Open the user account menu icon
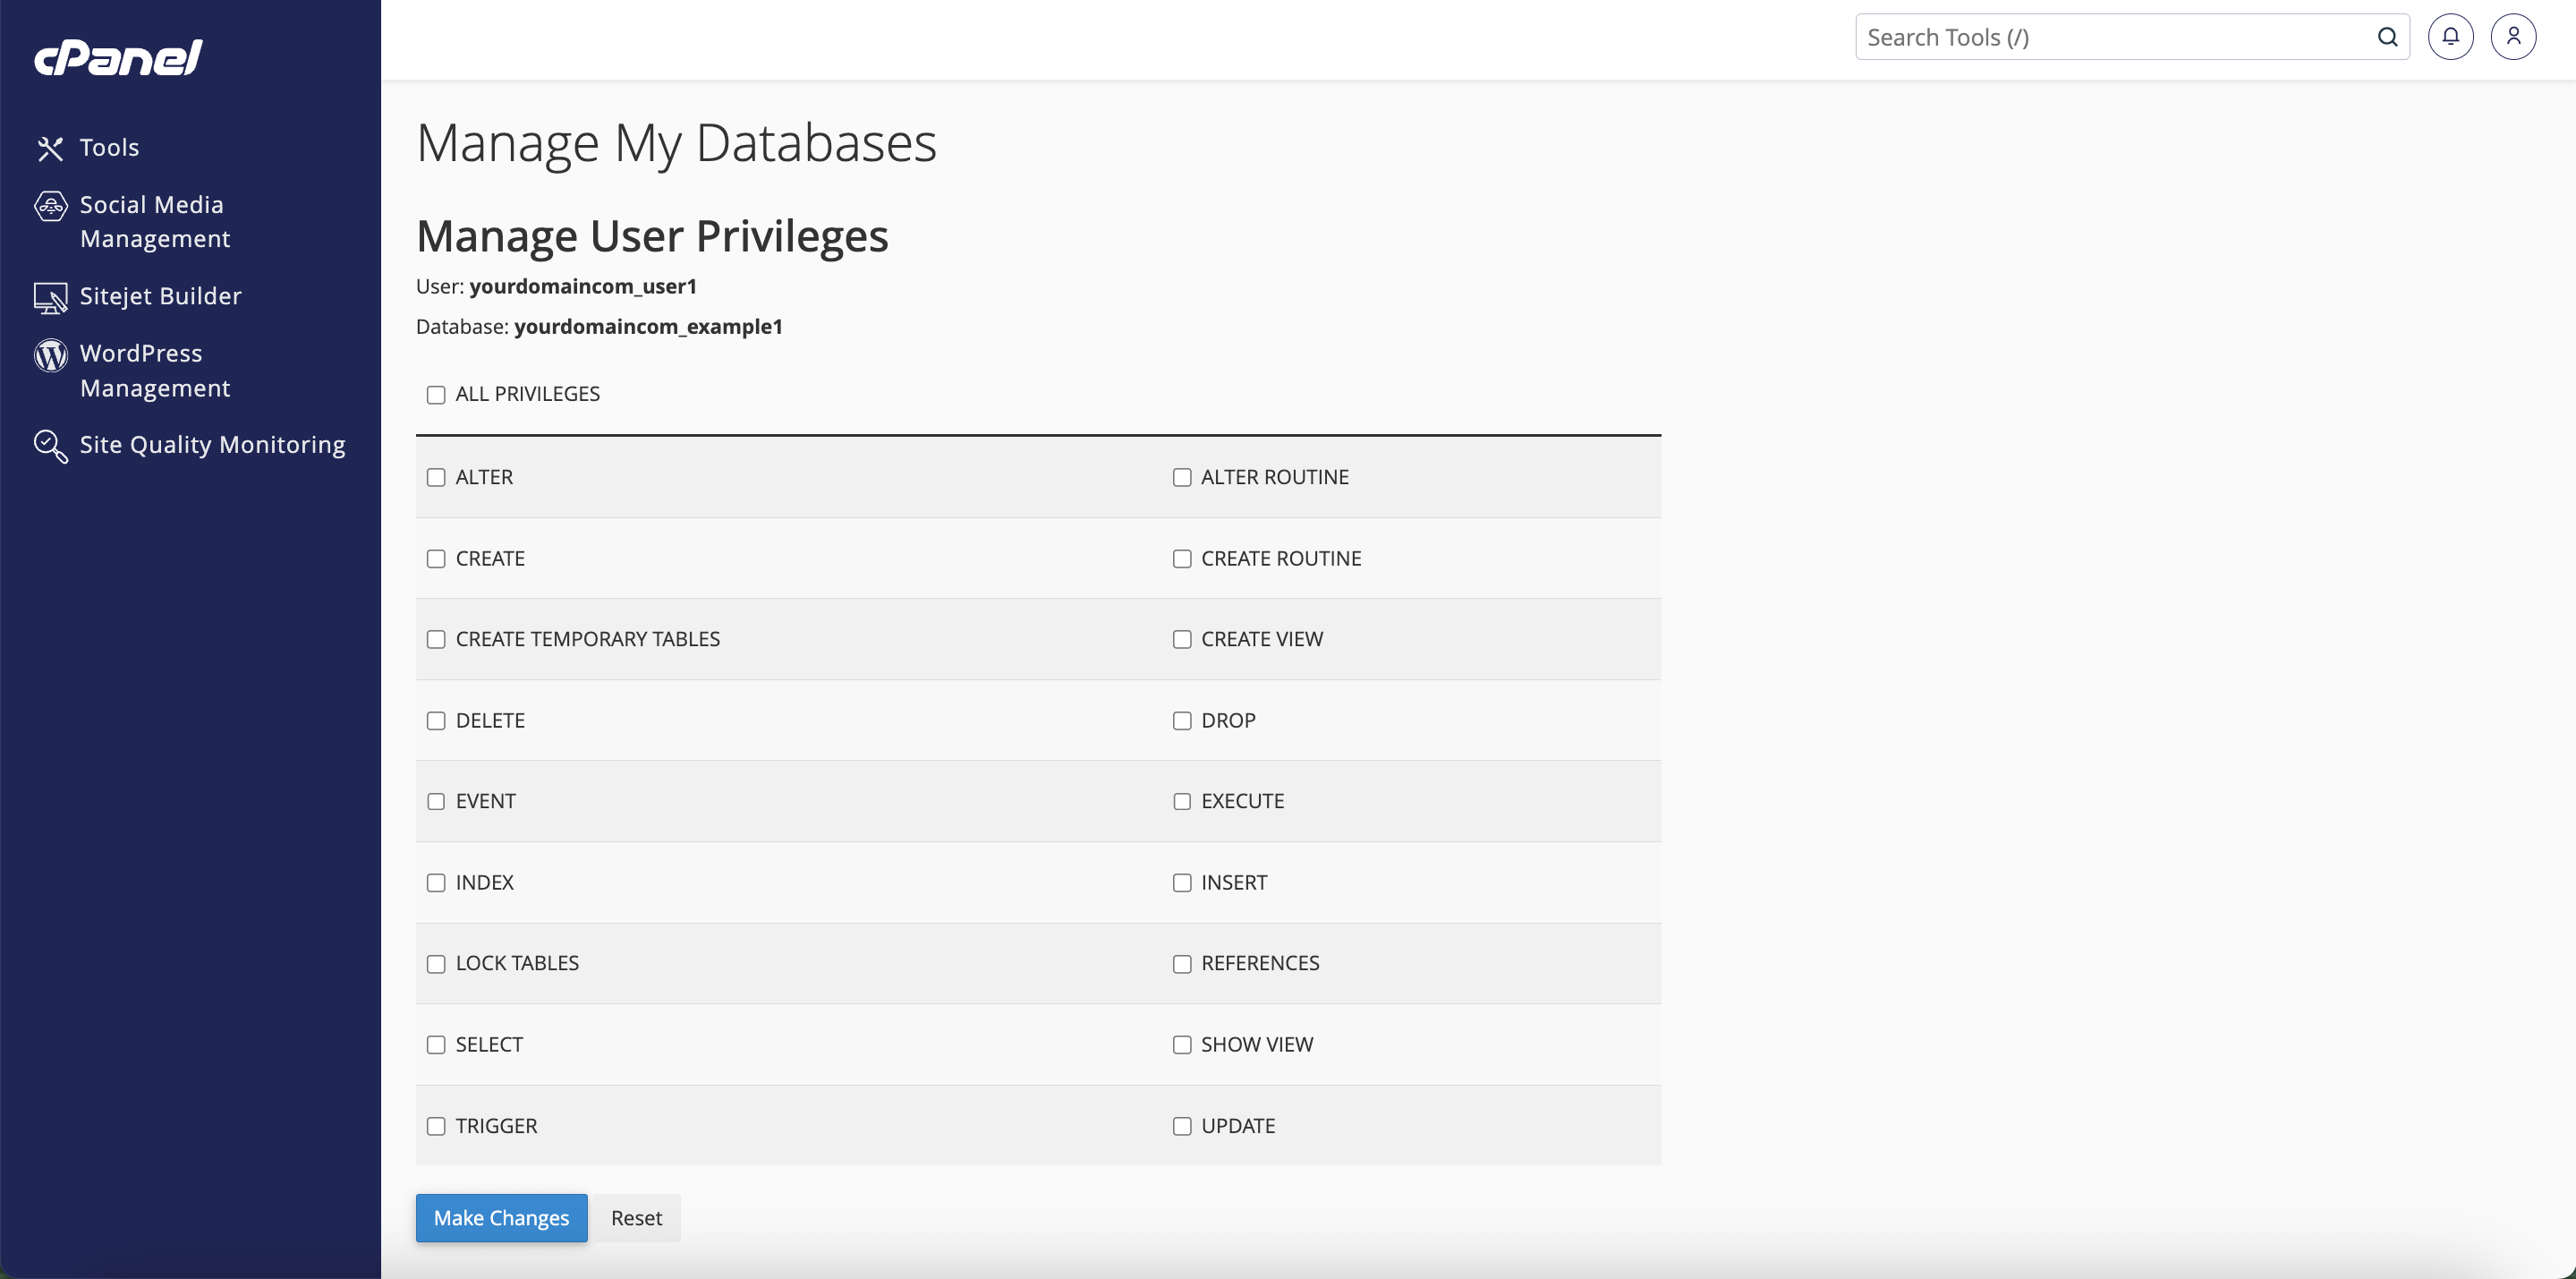 [2513, 37]
